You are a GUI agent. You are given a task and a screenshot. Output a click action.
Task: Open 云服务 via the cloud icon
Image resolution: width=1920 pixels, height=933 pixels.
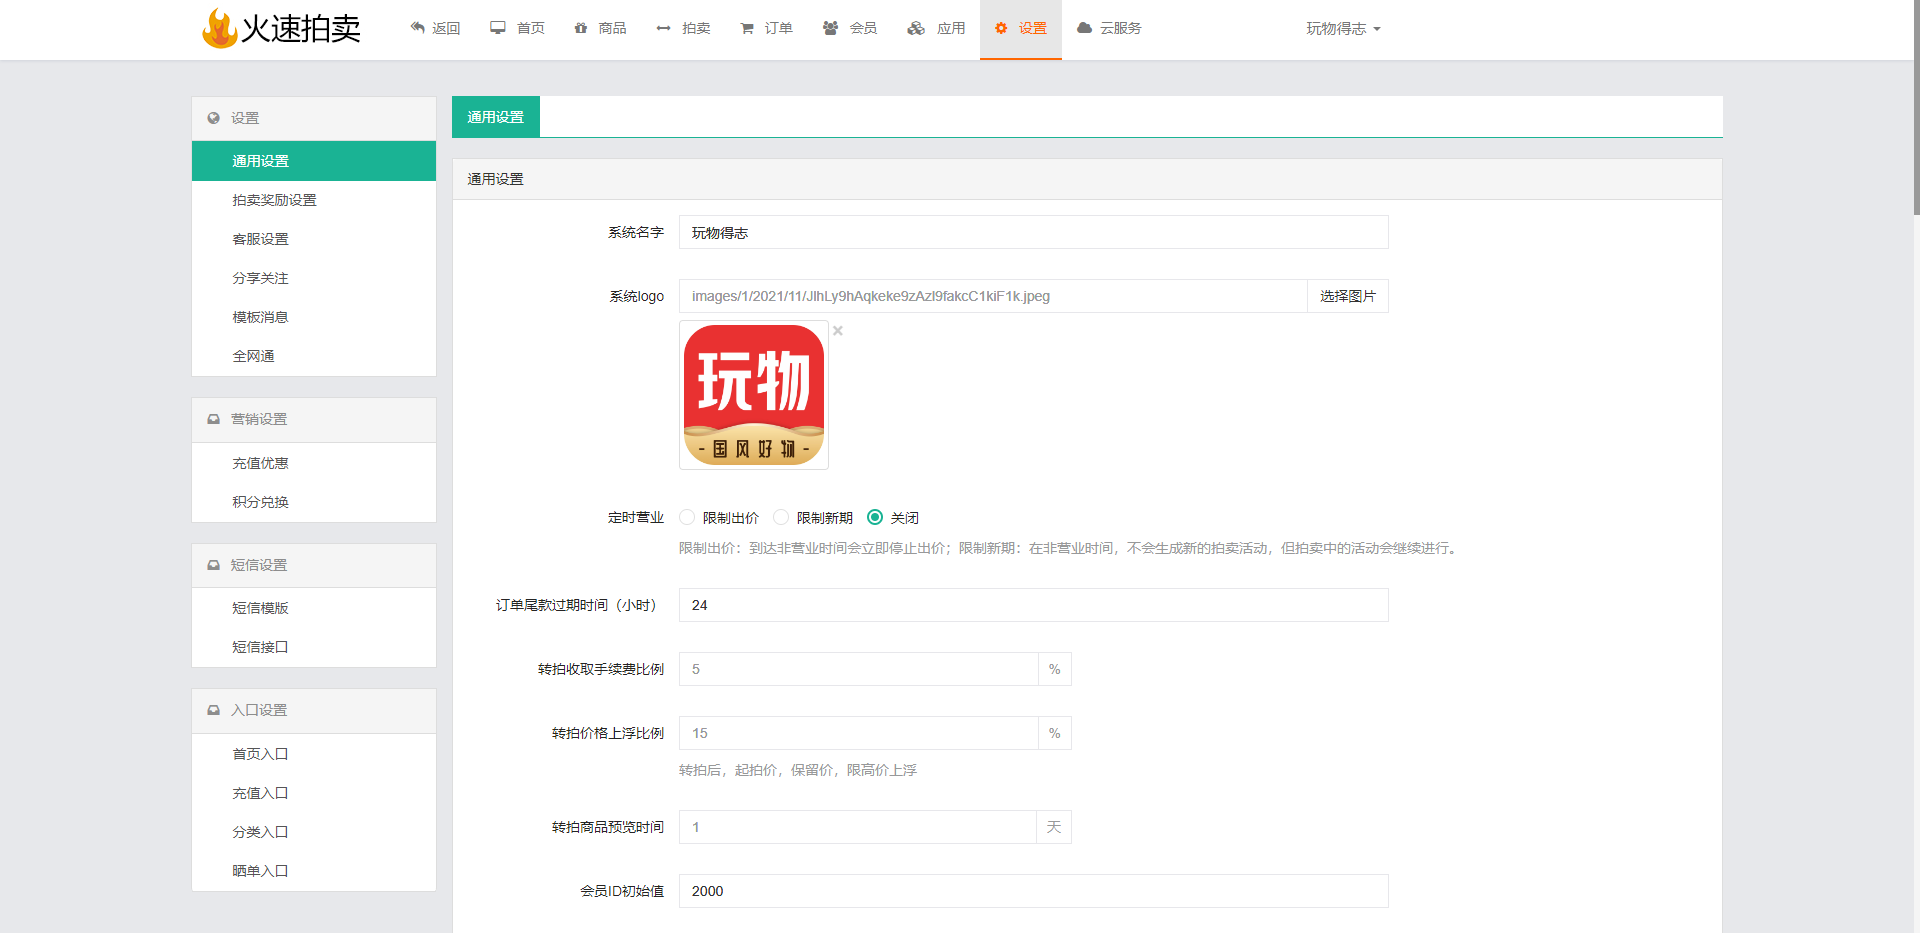(1084, 28)
